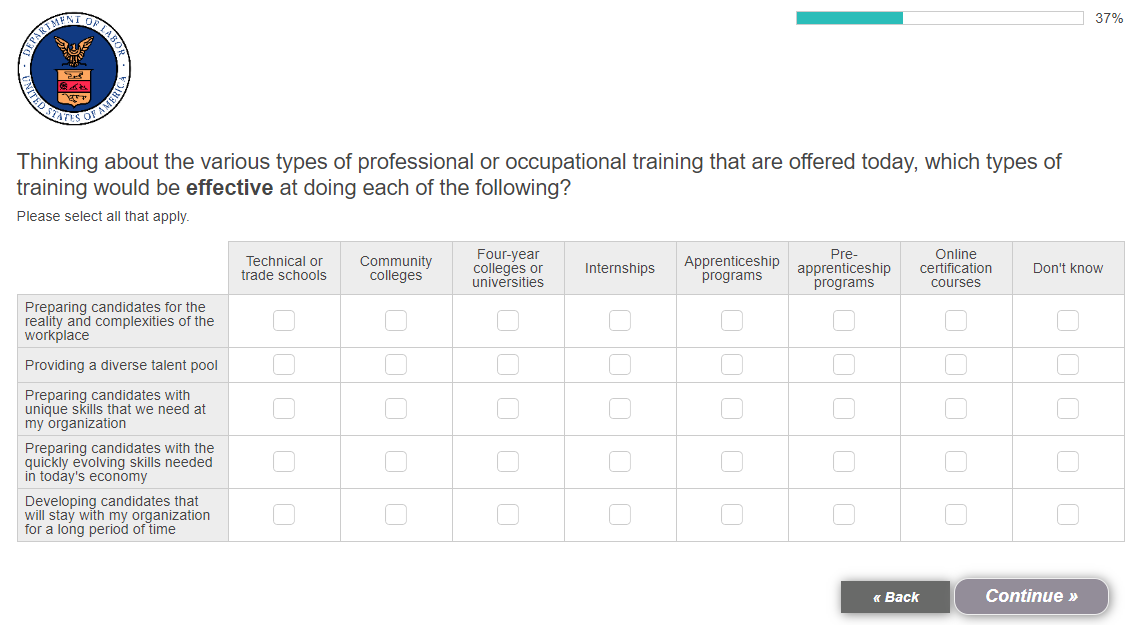Check Apprenticeship programs for long-term retention row
Screen dimensions: 1135x625
click(732, 515)
